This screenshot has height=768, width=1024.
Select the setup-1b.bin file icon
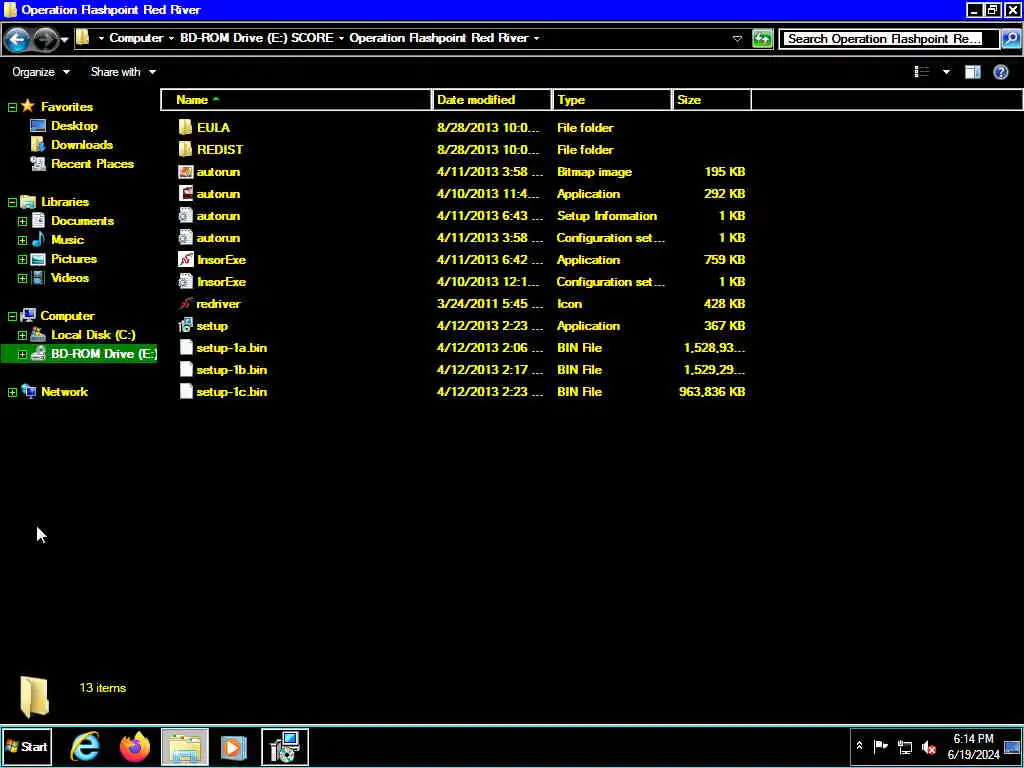pyautogui.click(x=185, y=370)
